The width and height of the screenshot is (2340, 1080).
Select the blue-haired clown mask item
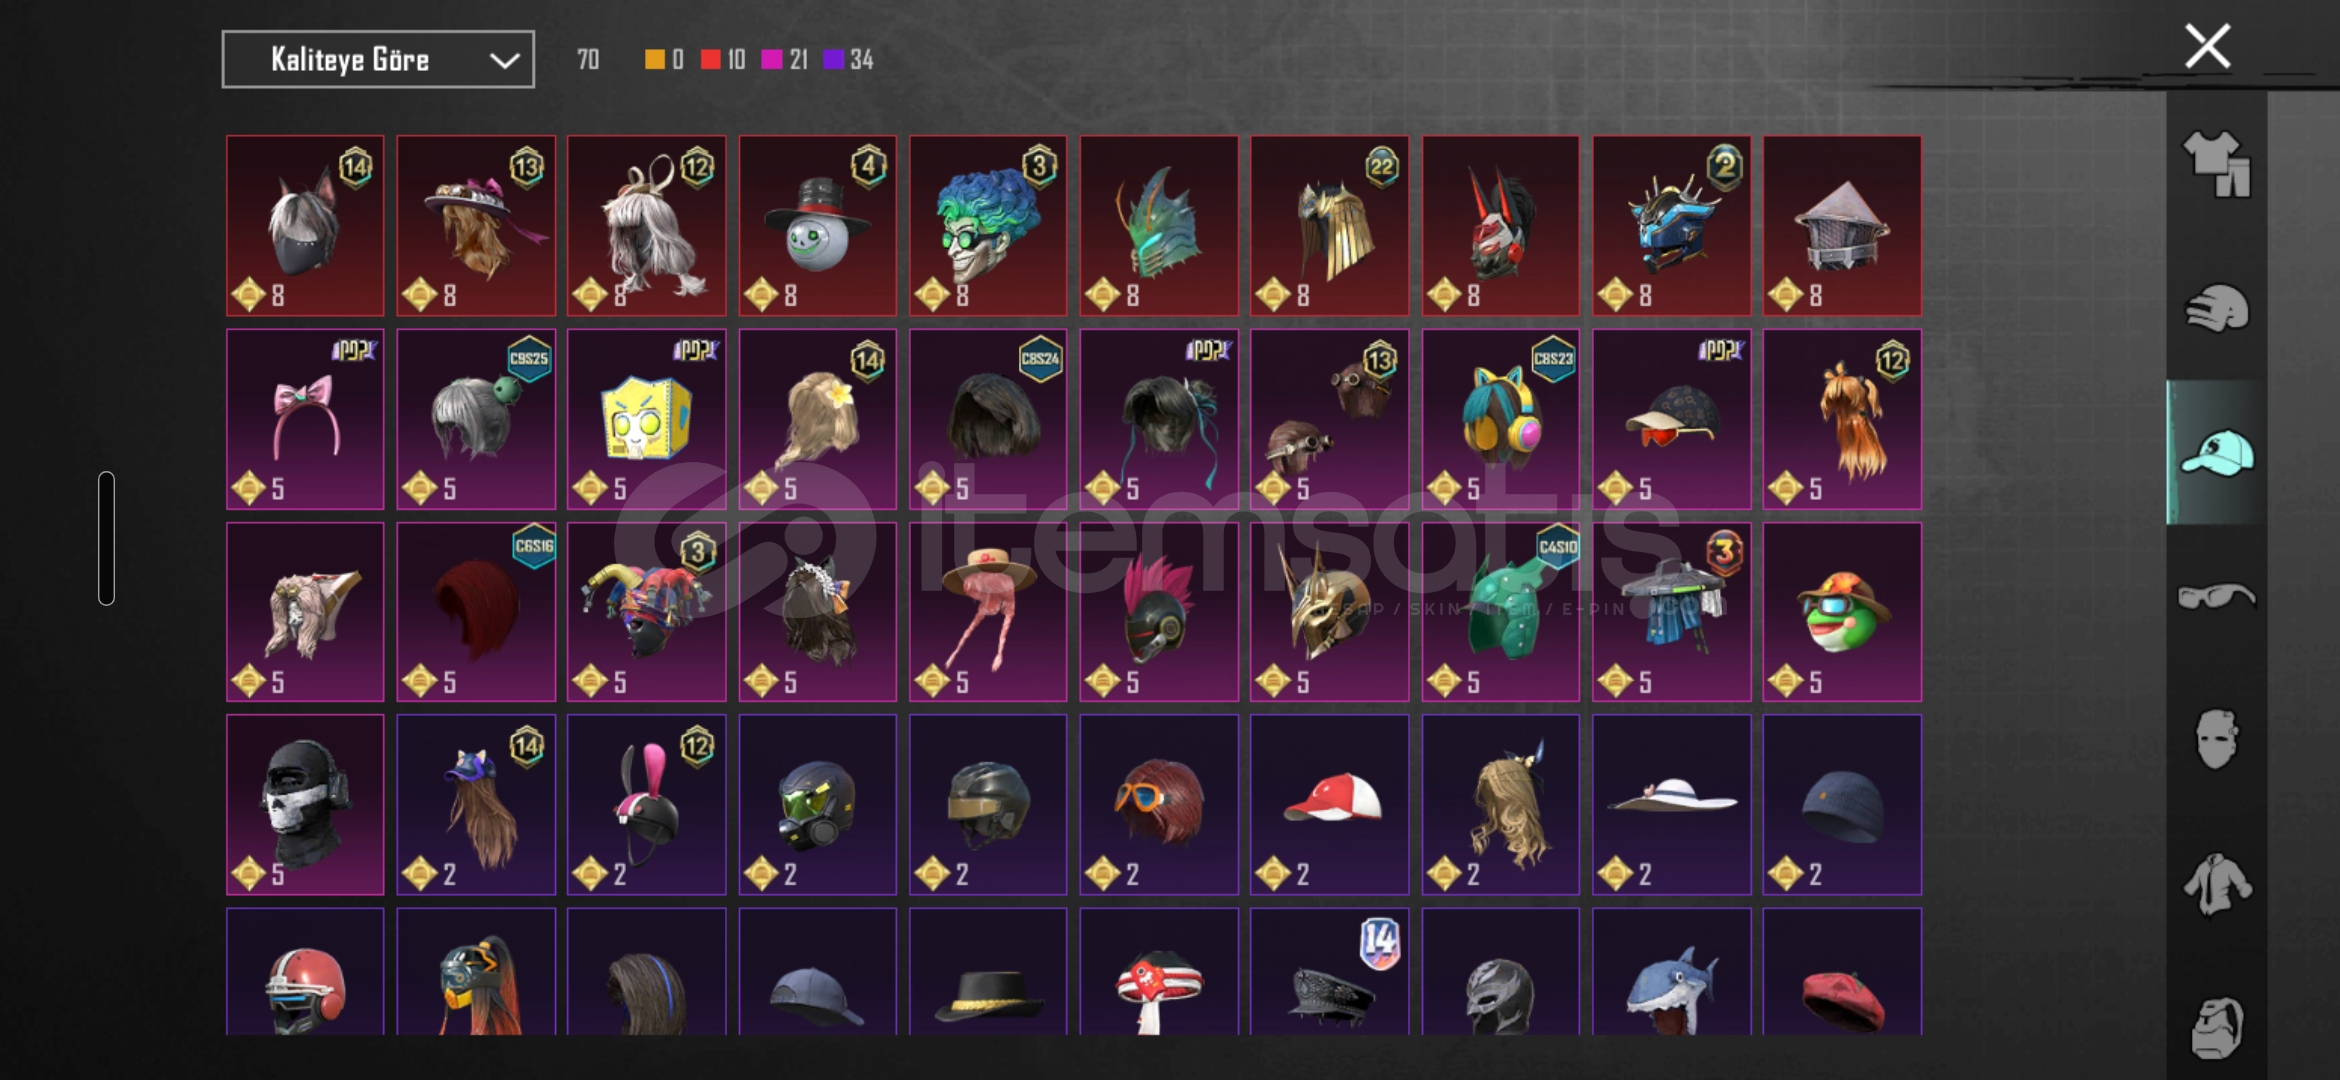pos(988,226)
